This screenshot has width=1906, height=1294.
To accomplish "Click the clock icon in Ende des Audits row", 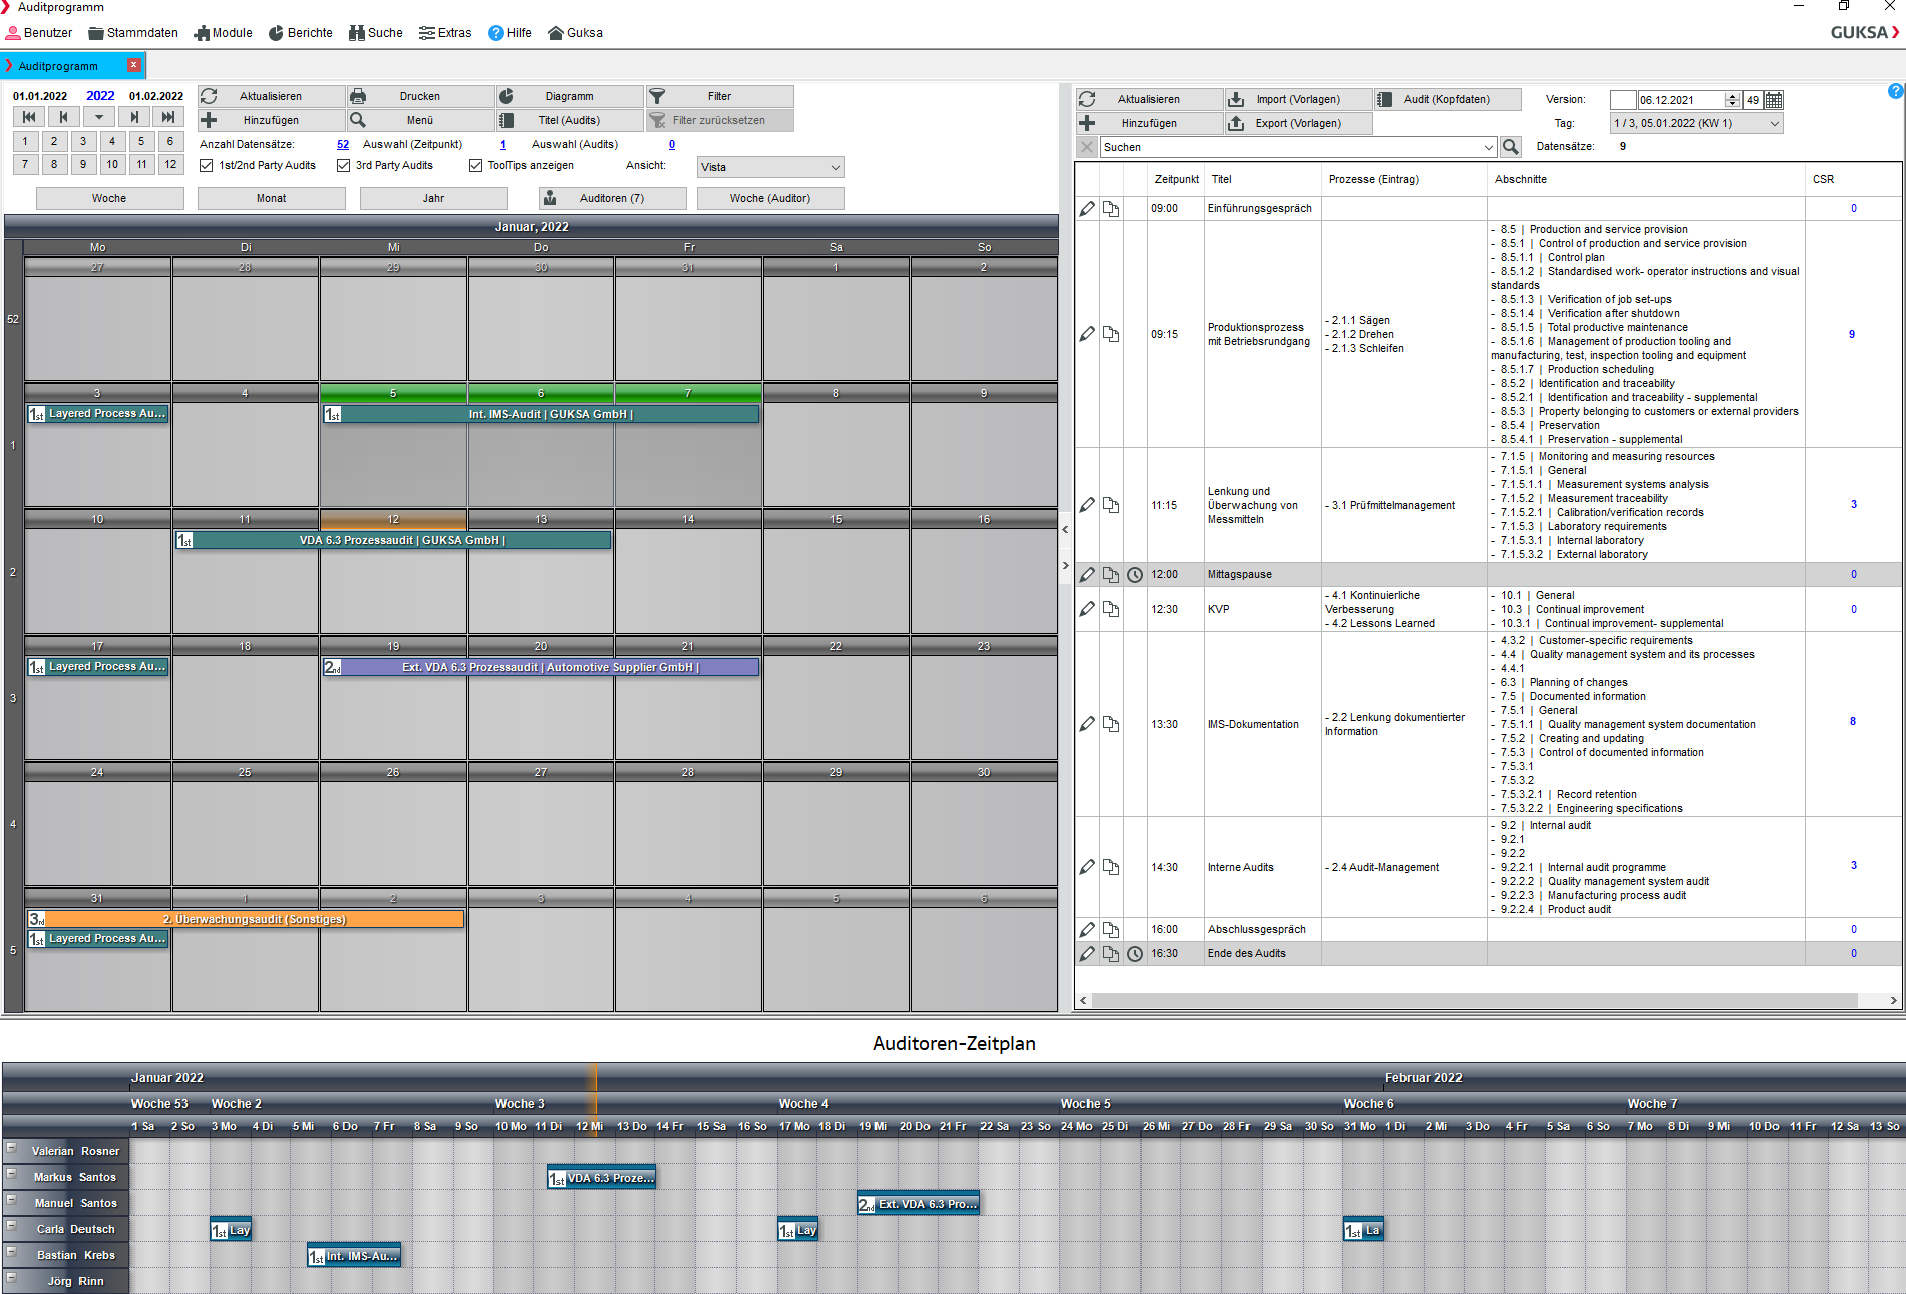I will click(1135, 954).
